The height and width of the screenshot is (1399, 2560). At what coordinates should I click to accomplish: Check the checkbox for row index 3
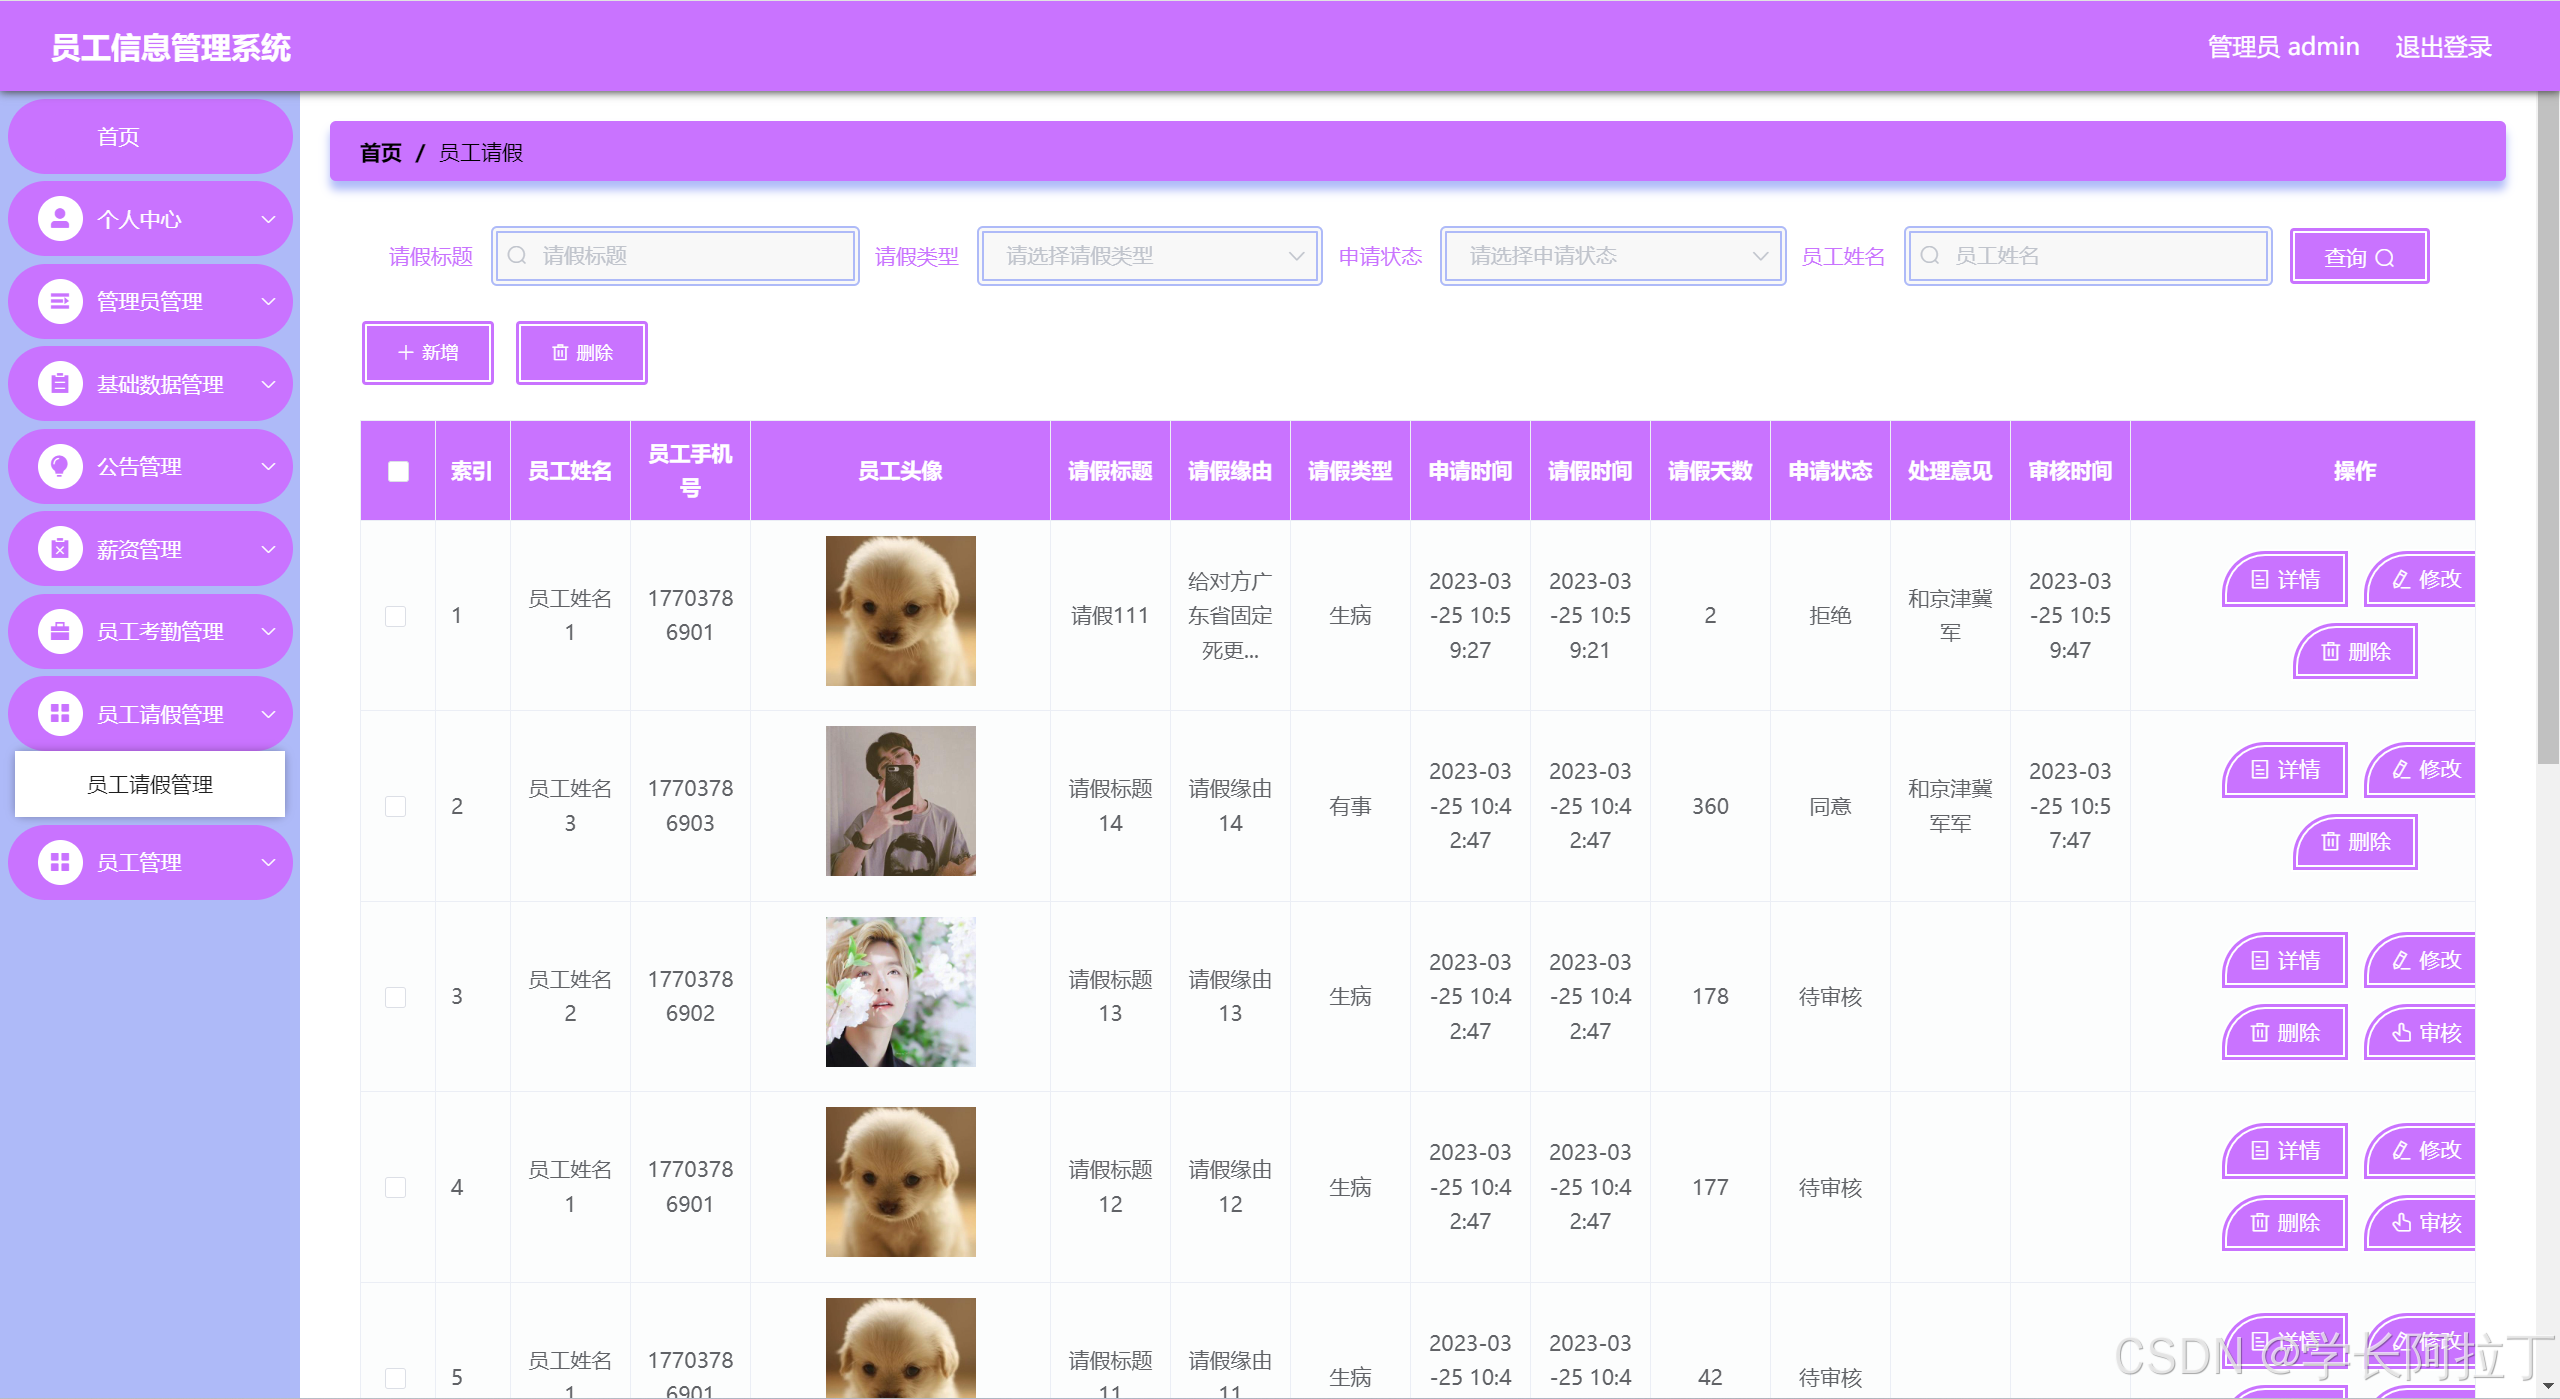[396, 997]
